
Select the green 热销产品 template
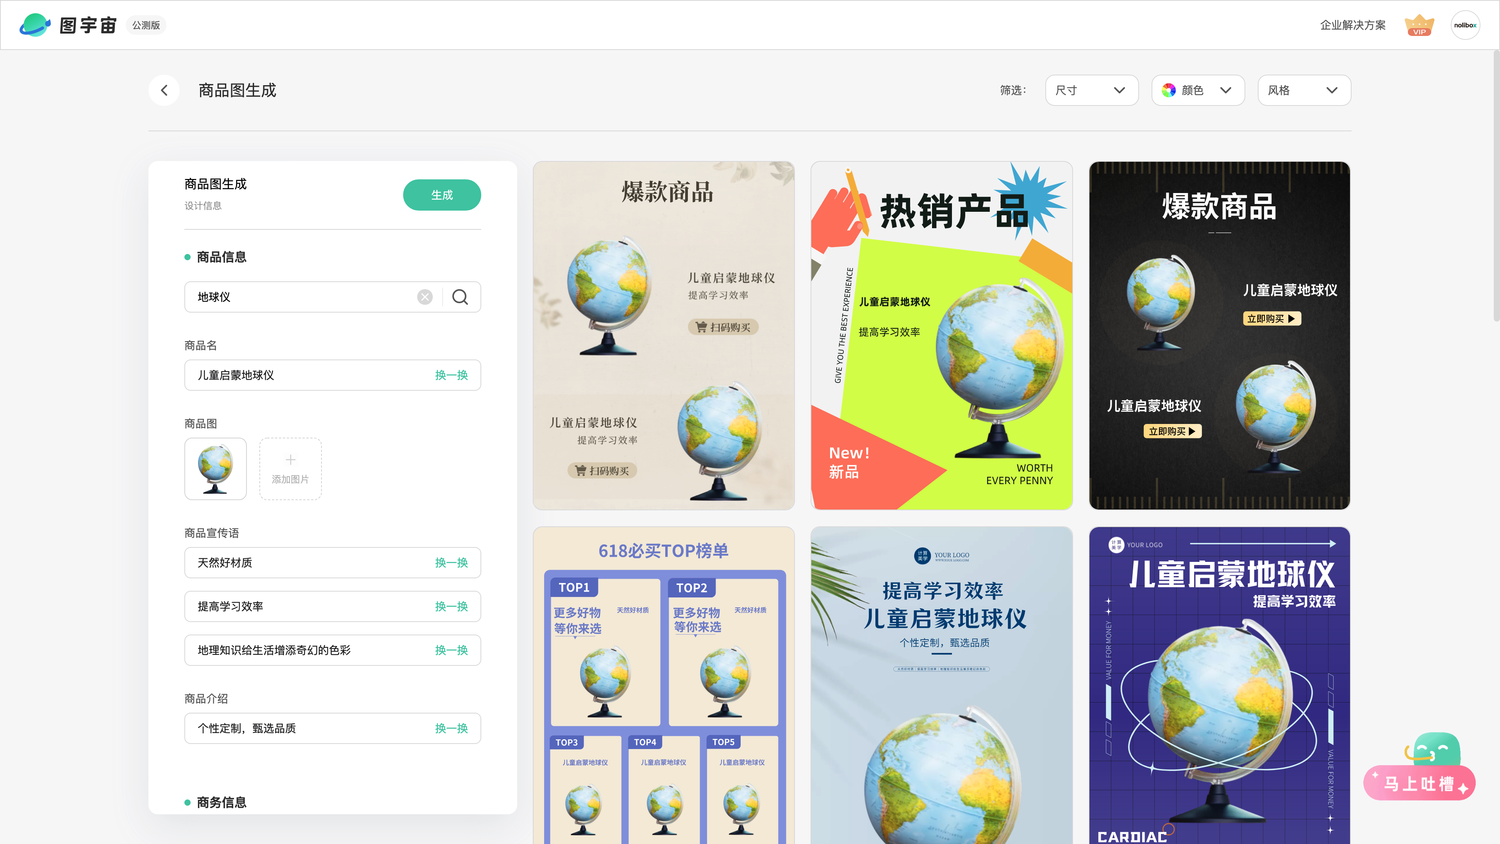(x=942, y=336)
